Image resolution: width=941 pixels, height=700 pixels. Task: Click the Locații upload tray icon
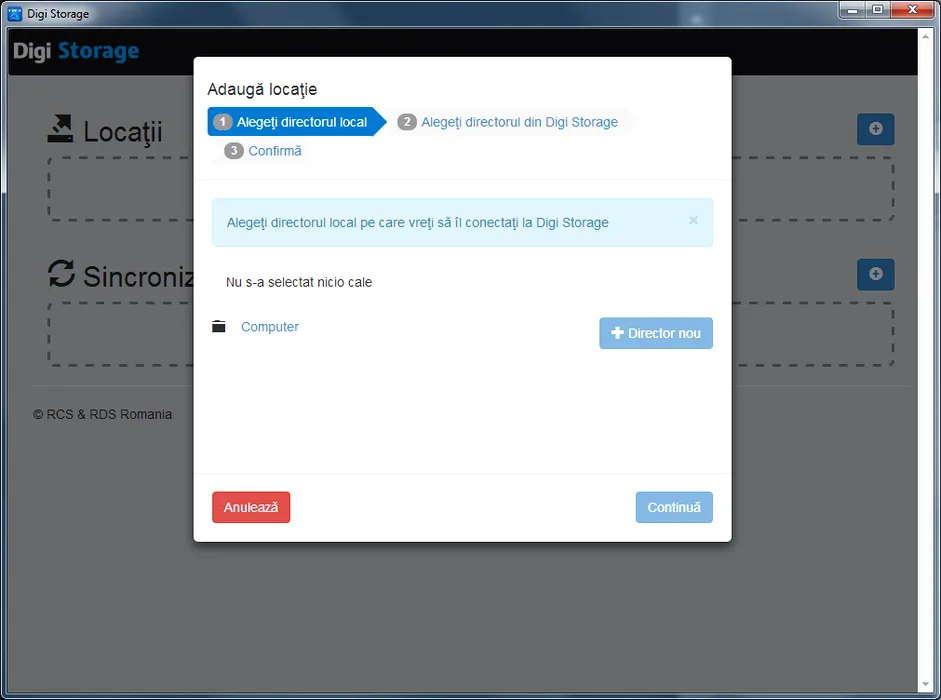(x=61, y=129)
